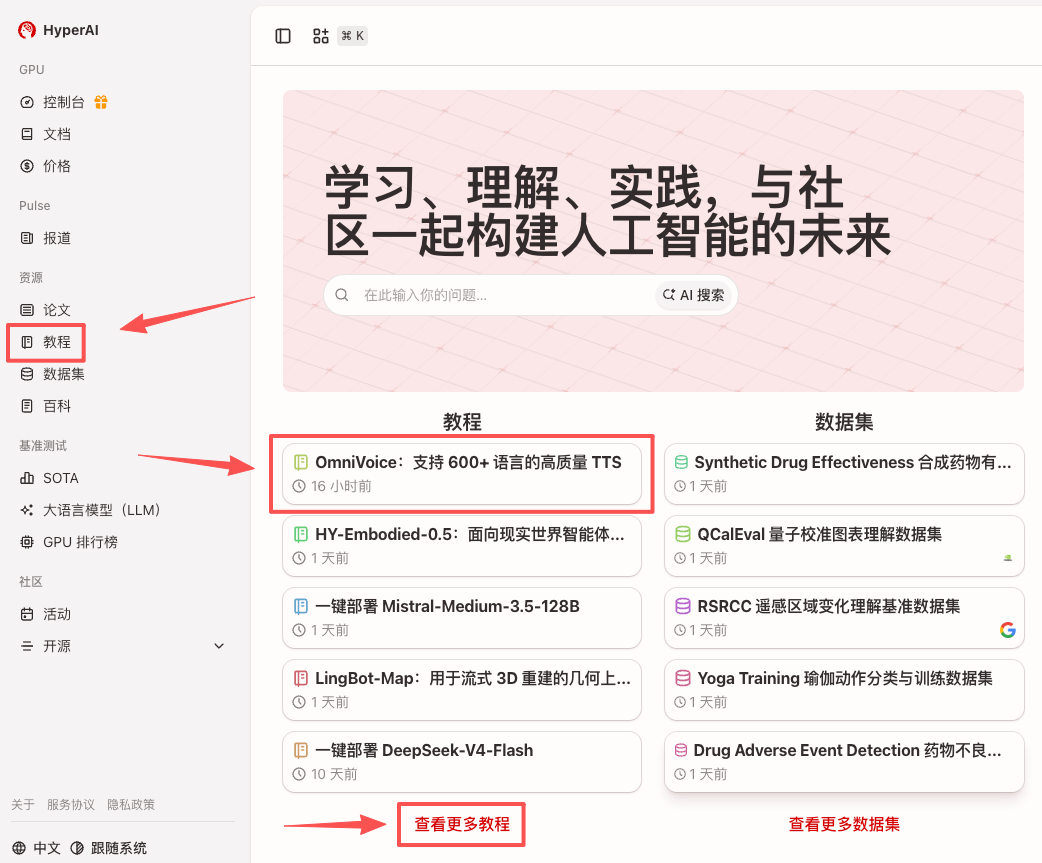Click the LLM sparkle icon

pyautogui.click(x=27, y=510)
